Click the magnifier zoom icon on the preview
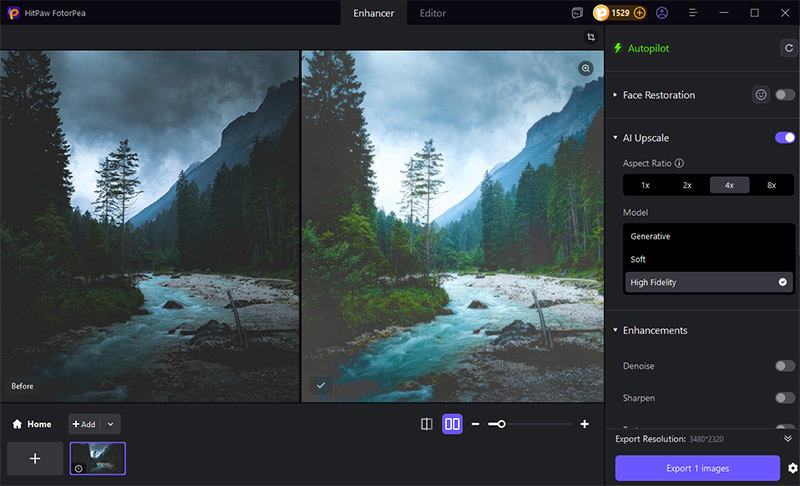This screenshot has height=486, width=800. 586,68
